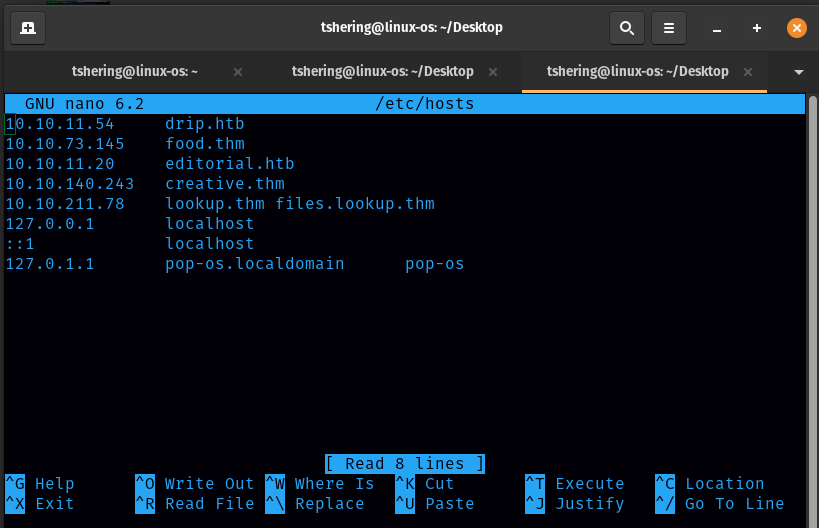Click the ^K Cut shortcut
This screenshot has height=528, width=819.
pos(425,484)
